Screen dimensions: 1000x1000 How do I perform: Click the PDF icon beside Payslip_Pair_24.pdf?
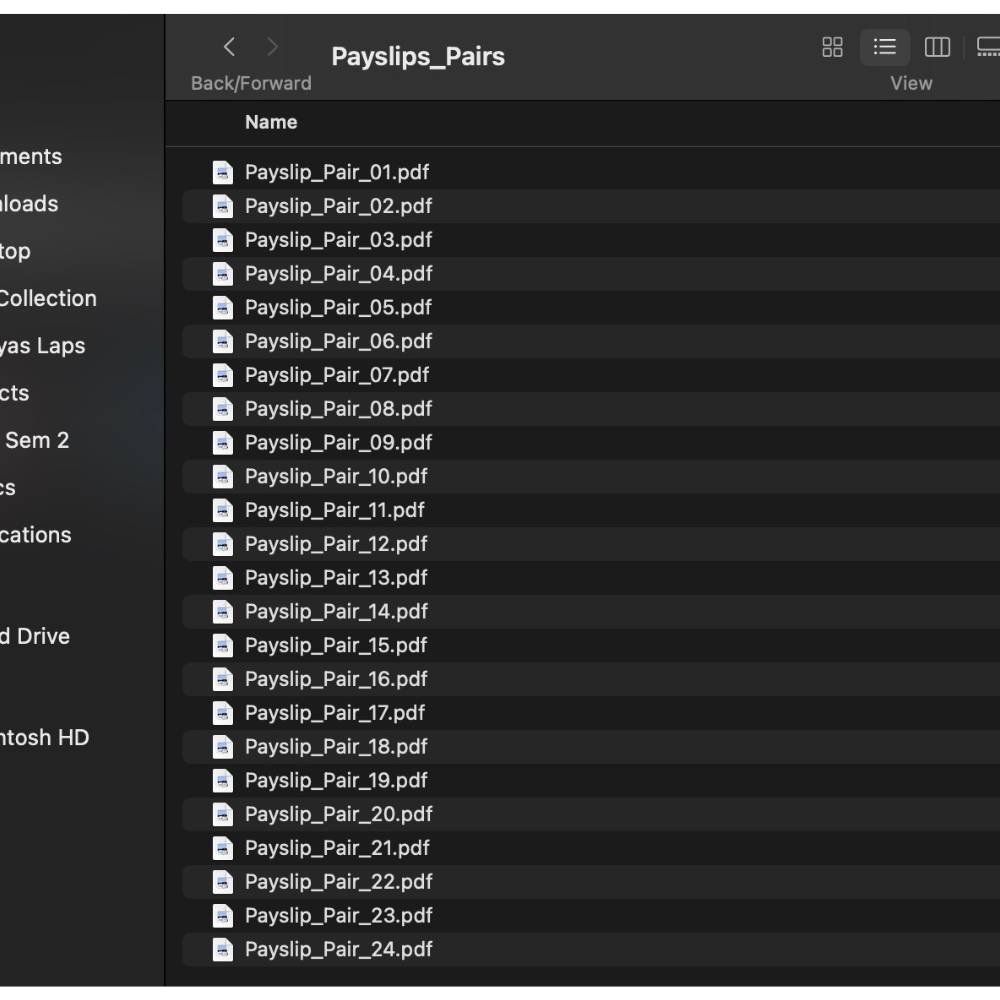point(222,949)
